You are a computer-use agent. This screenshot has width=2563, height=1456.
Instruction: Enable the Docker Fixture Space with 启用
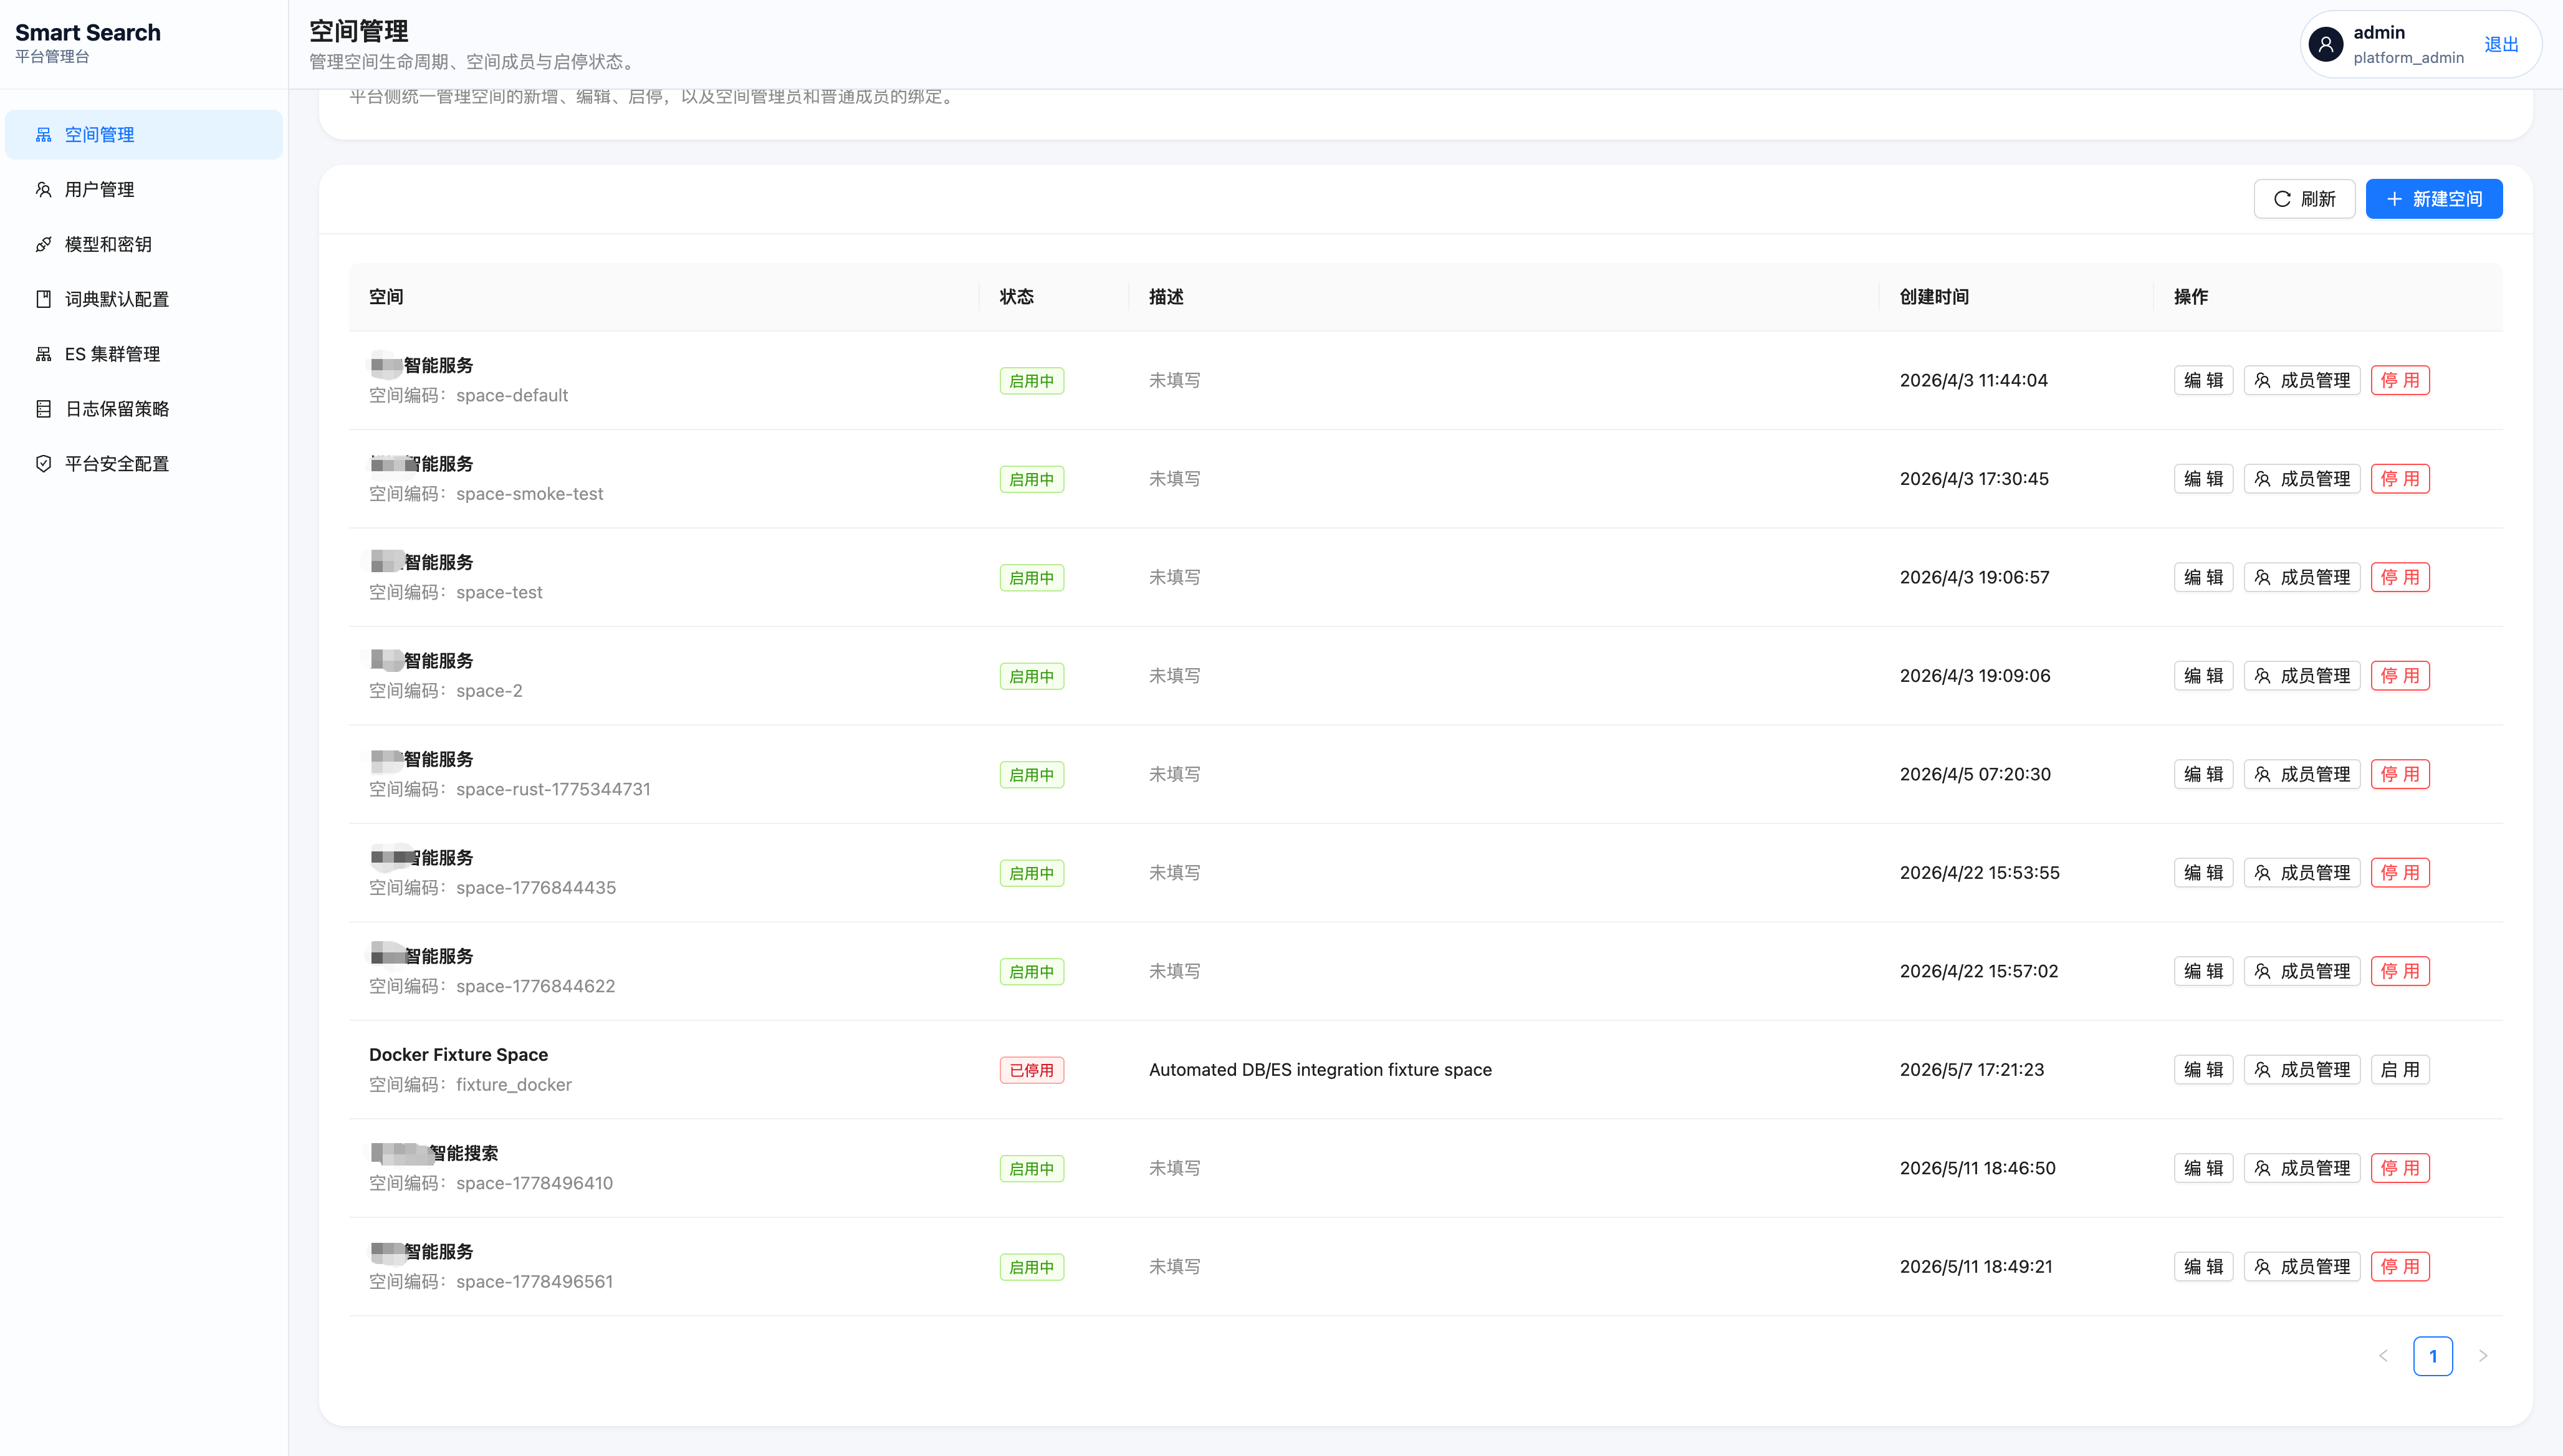click(x=2399, y=1069)
